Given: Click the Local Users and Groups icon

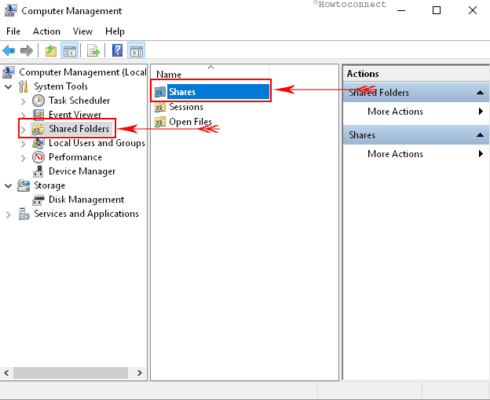Looking at the screenshot, I should [38, 143].
